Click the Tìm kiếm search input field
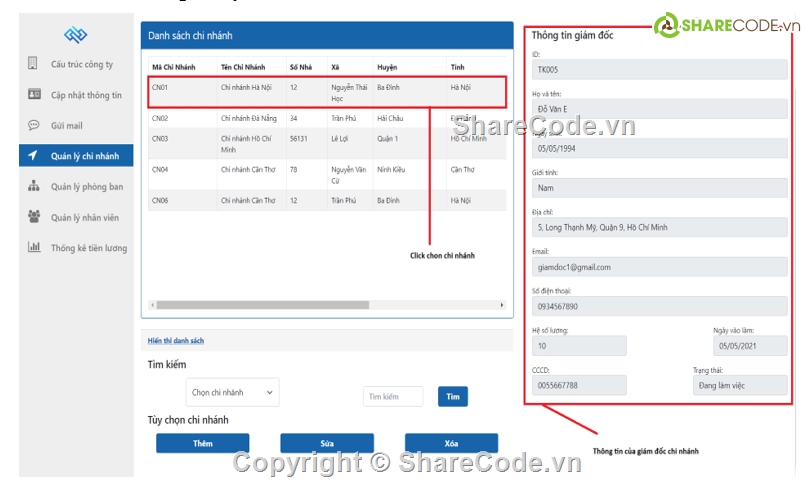Image resolution: width=812 pixels, height=487 pixels. [x=393, y=397]
